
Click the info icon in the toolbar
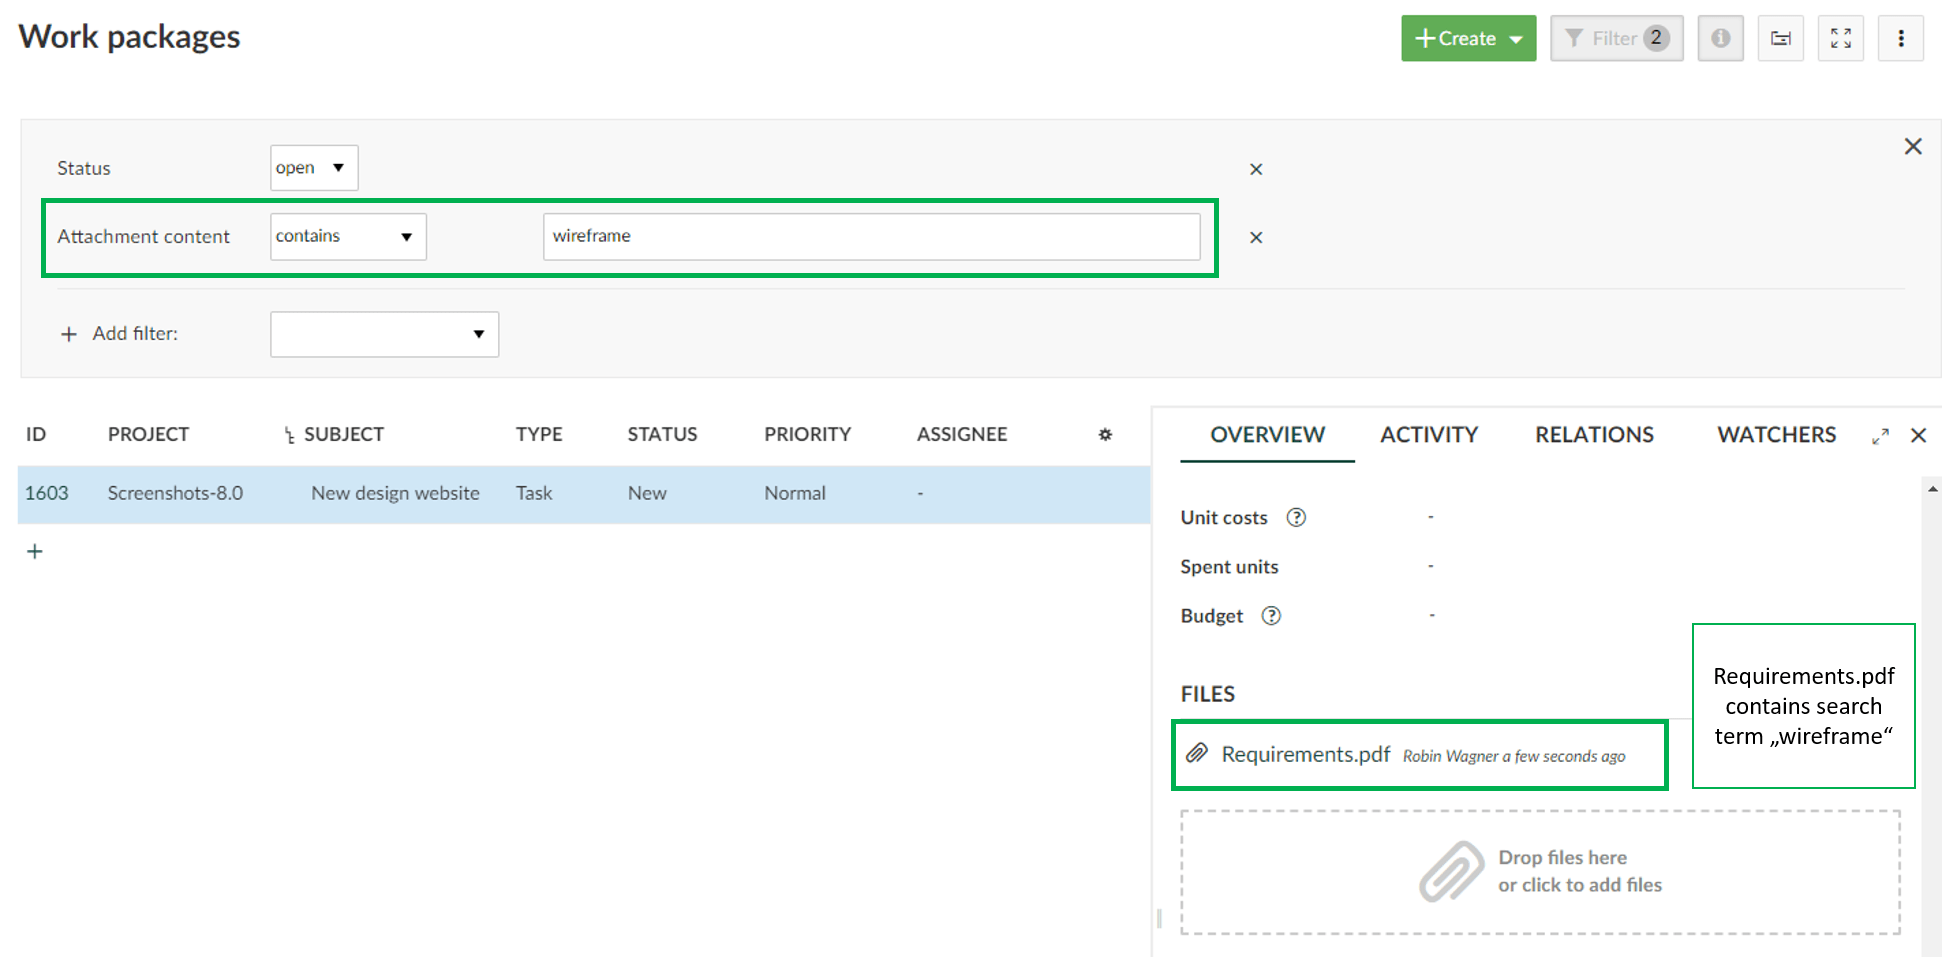(x=1720, y=38)
